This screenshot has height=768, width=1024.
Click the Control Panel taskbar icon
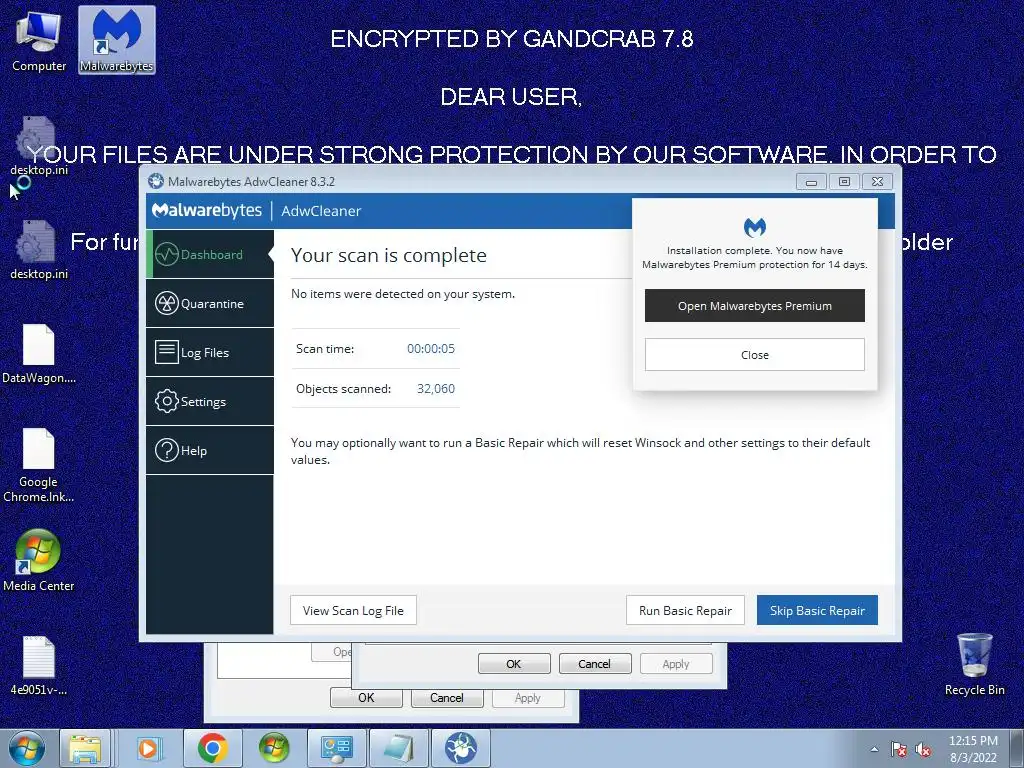coord(336,748)
